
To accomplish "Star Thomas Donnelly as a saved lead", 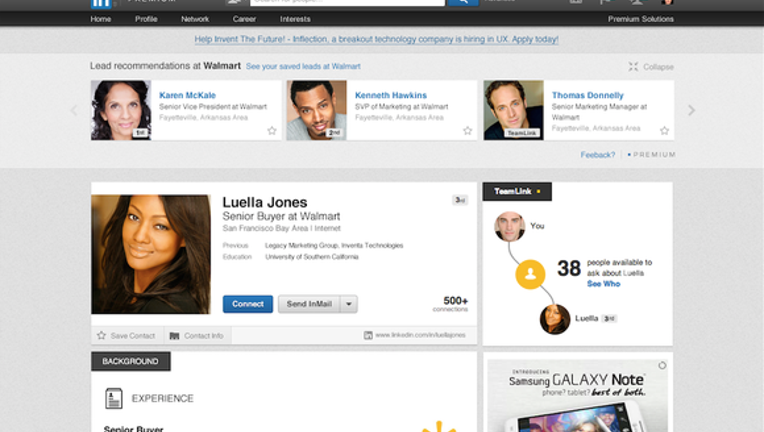I will point(664,131).
